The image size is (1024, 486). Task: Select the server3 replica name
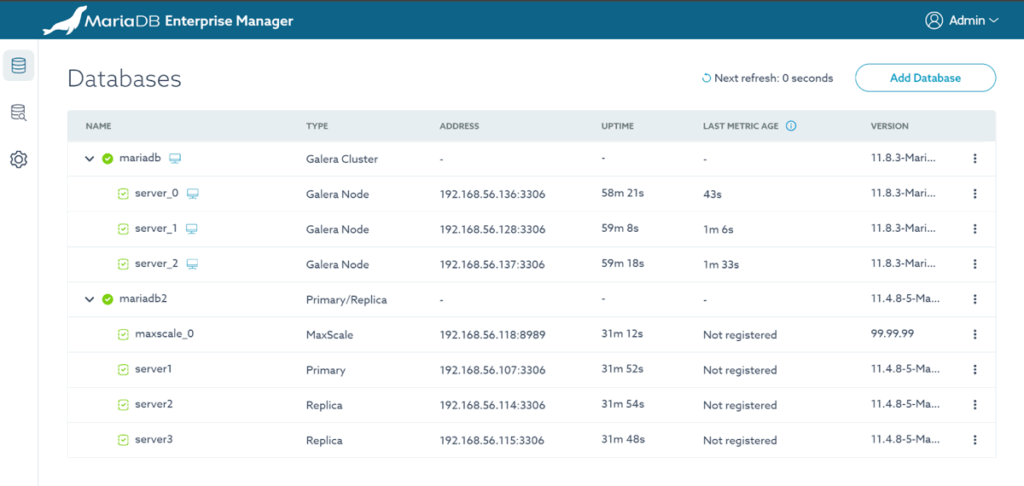pos(154,440)
